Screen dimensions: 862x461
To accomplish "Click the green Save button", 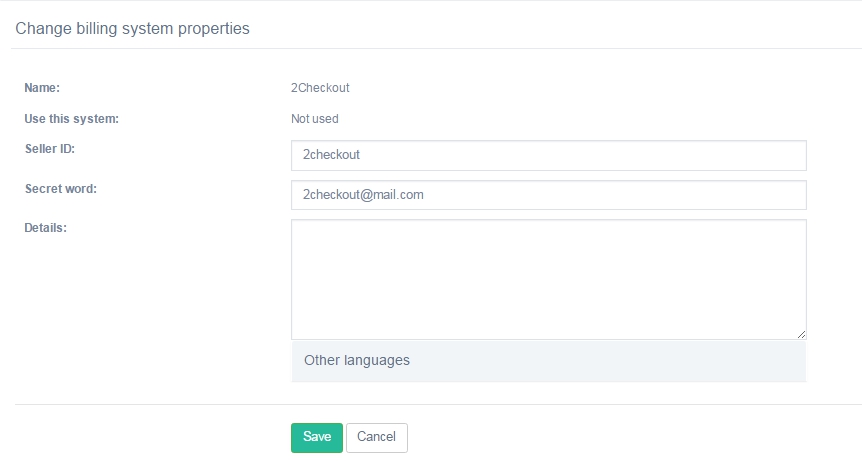I will click(x=317, y=437).
